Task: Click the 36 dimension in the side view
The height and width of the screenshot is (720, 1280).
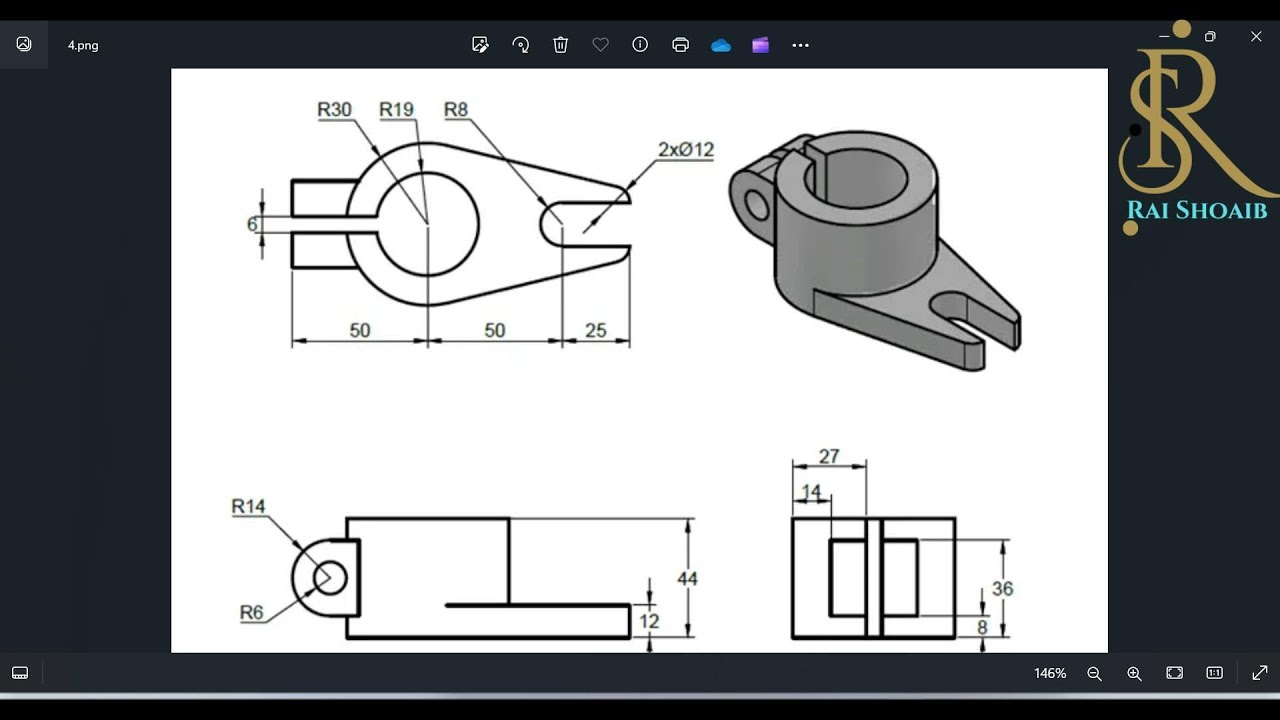Action: pyautogui.click(x=1002, y=589)
